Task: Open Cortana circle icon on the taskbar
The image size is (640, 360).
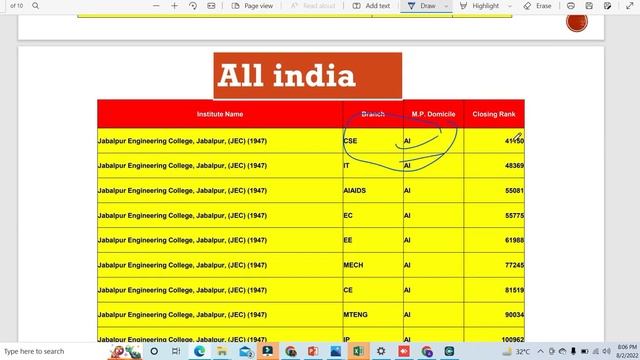Action: click(154, 351)
